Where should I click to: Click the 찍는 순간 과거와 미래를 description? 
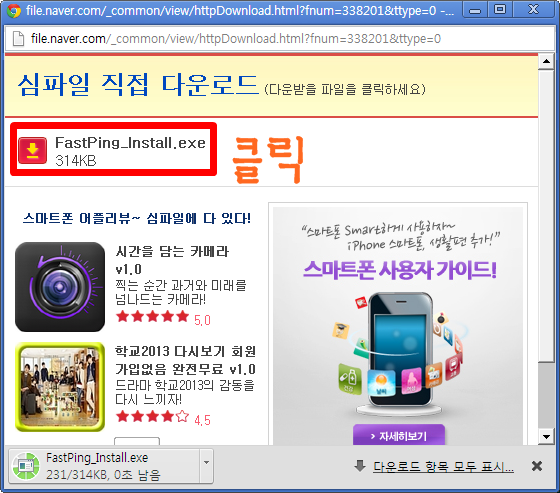click(x=181, y=292)
